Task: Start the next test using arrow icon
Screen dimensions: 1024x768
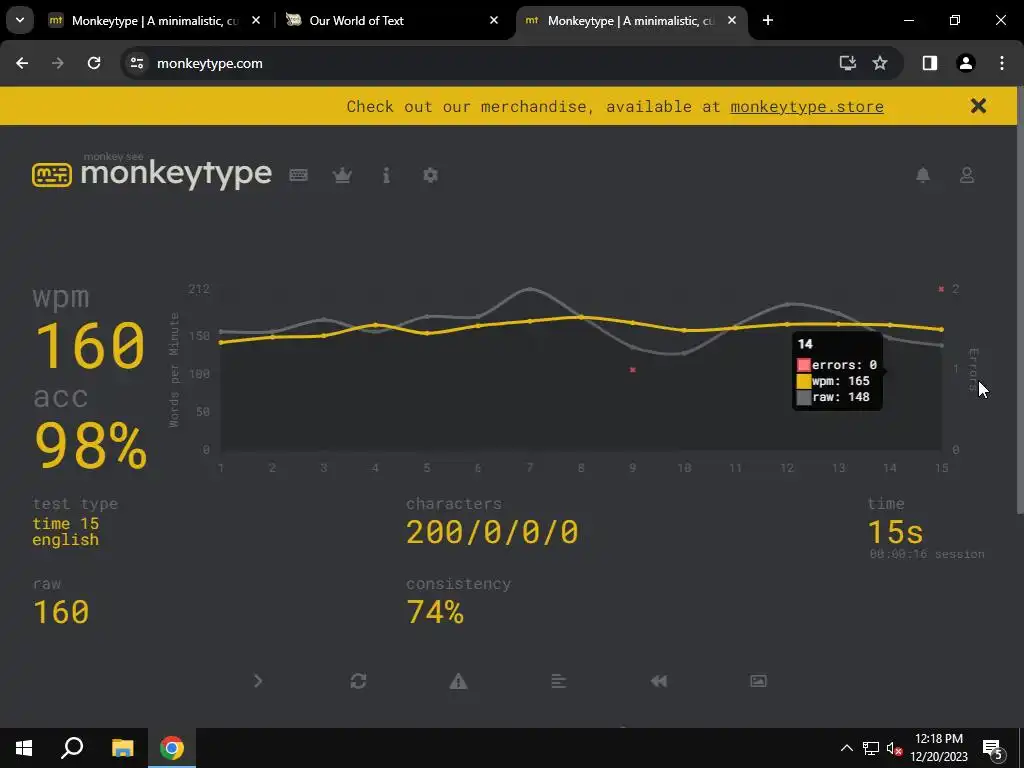Action: (x=258, y=681)
